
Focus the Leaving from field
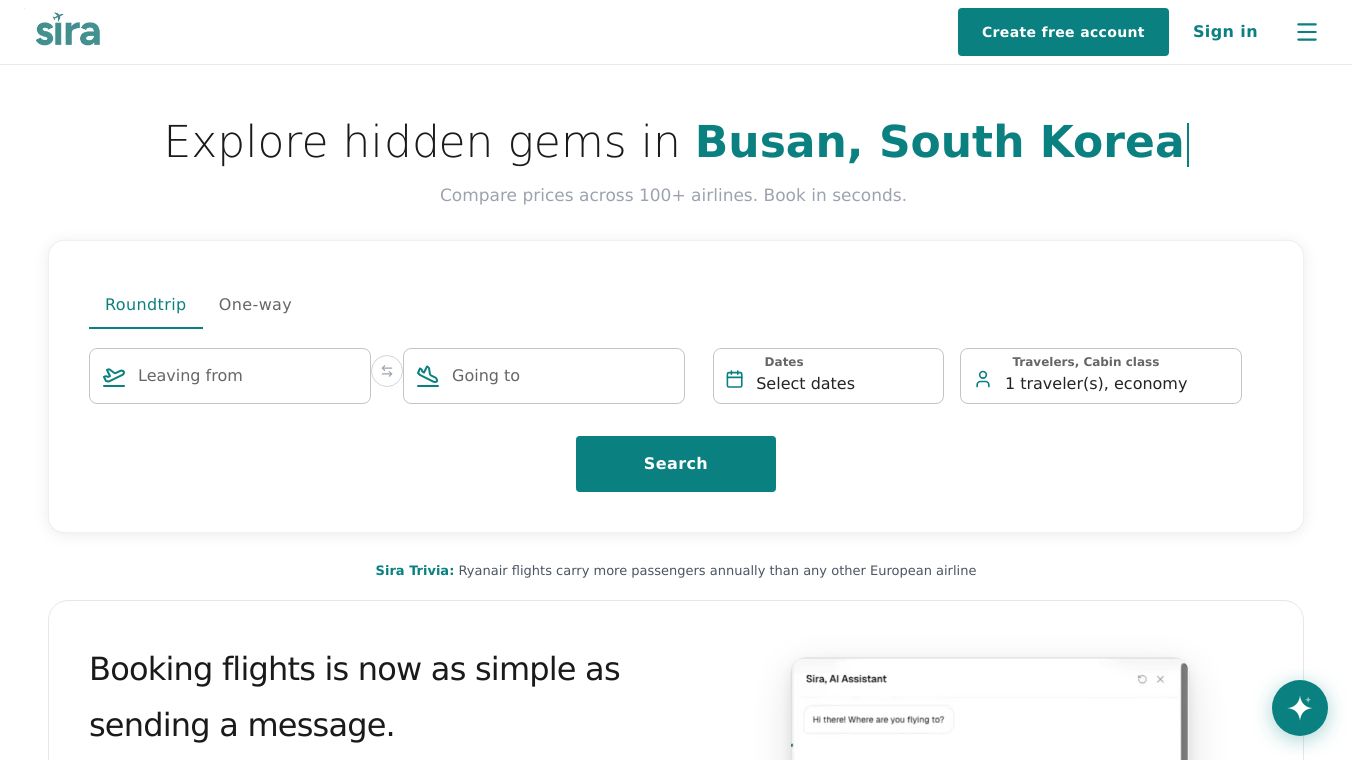(x=245, y=376)
